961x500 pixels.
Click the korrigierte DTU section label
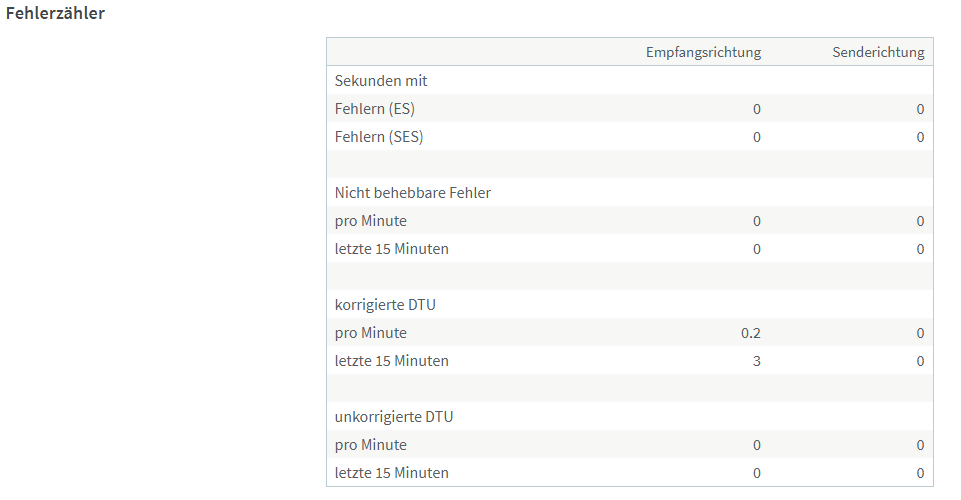point(385,305)
